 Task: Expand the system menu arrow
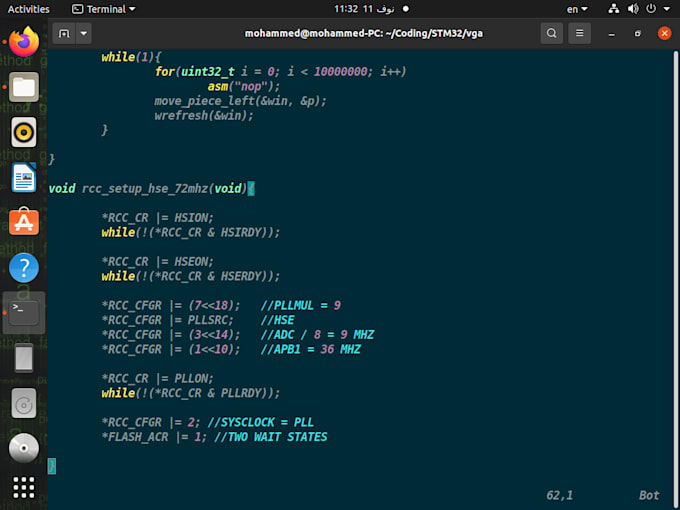click(x=667, y=9)
